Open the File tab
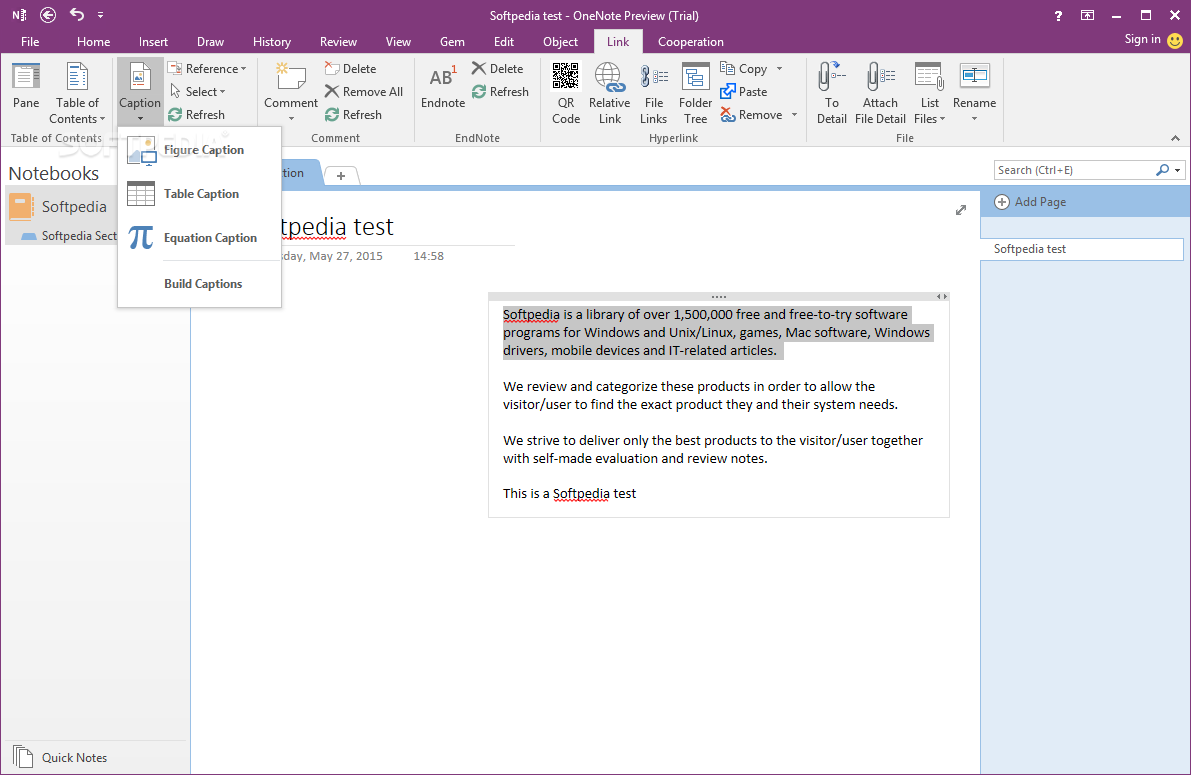Image resolution: width=1191 pixels, height=775 pixels. click(x=30, y=42)
